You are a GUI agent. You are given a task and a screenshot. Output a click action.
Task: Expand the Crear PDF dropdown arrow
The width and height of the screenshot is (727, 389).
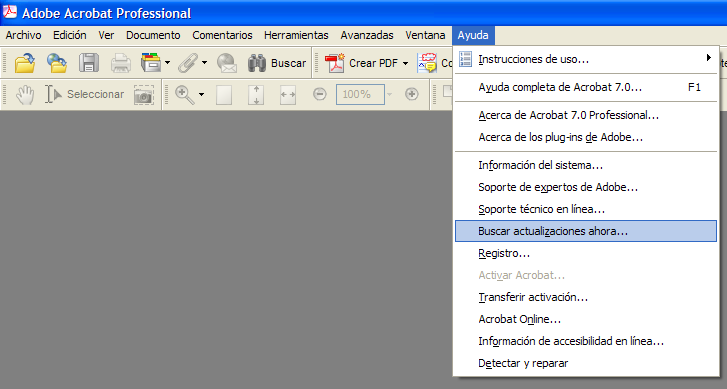coord(405,63)
